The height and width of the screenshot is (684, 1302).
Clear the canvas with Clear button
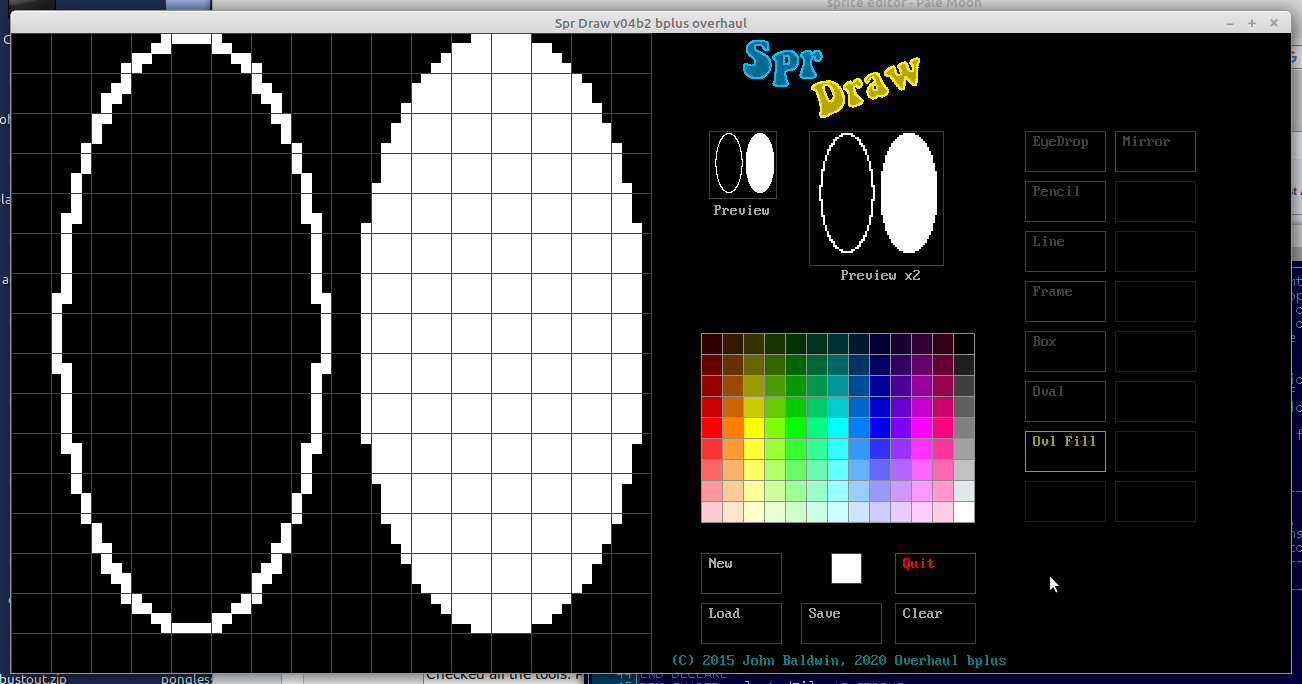935,623
